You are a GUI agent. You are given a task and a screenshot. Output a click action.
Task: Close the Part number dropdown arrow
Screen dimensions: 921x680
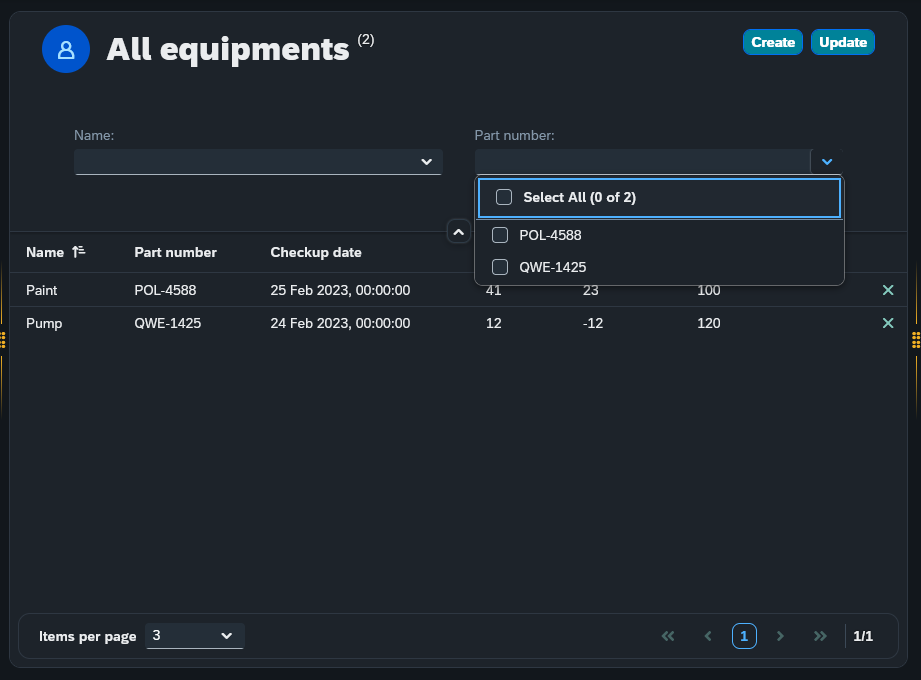point(827,162)
